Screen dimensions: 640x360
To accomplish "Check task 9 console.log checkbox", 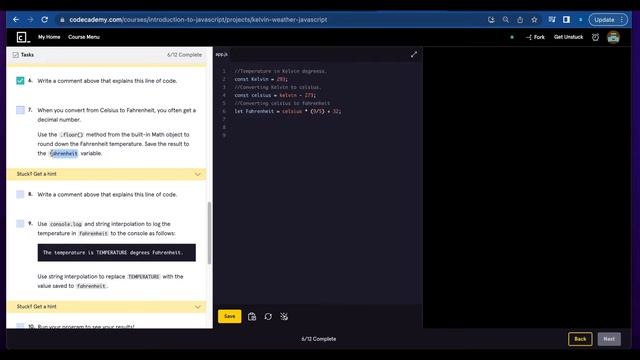I will pyautogui.click(x=20, y=224).
